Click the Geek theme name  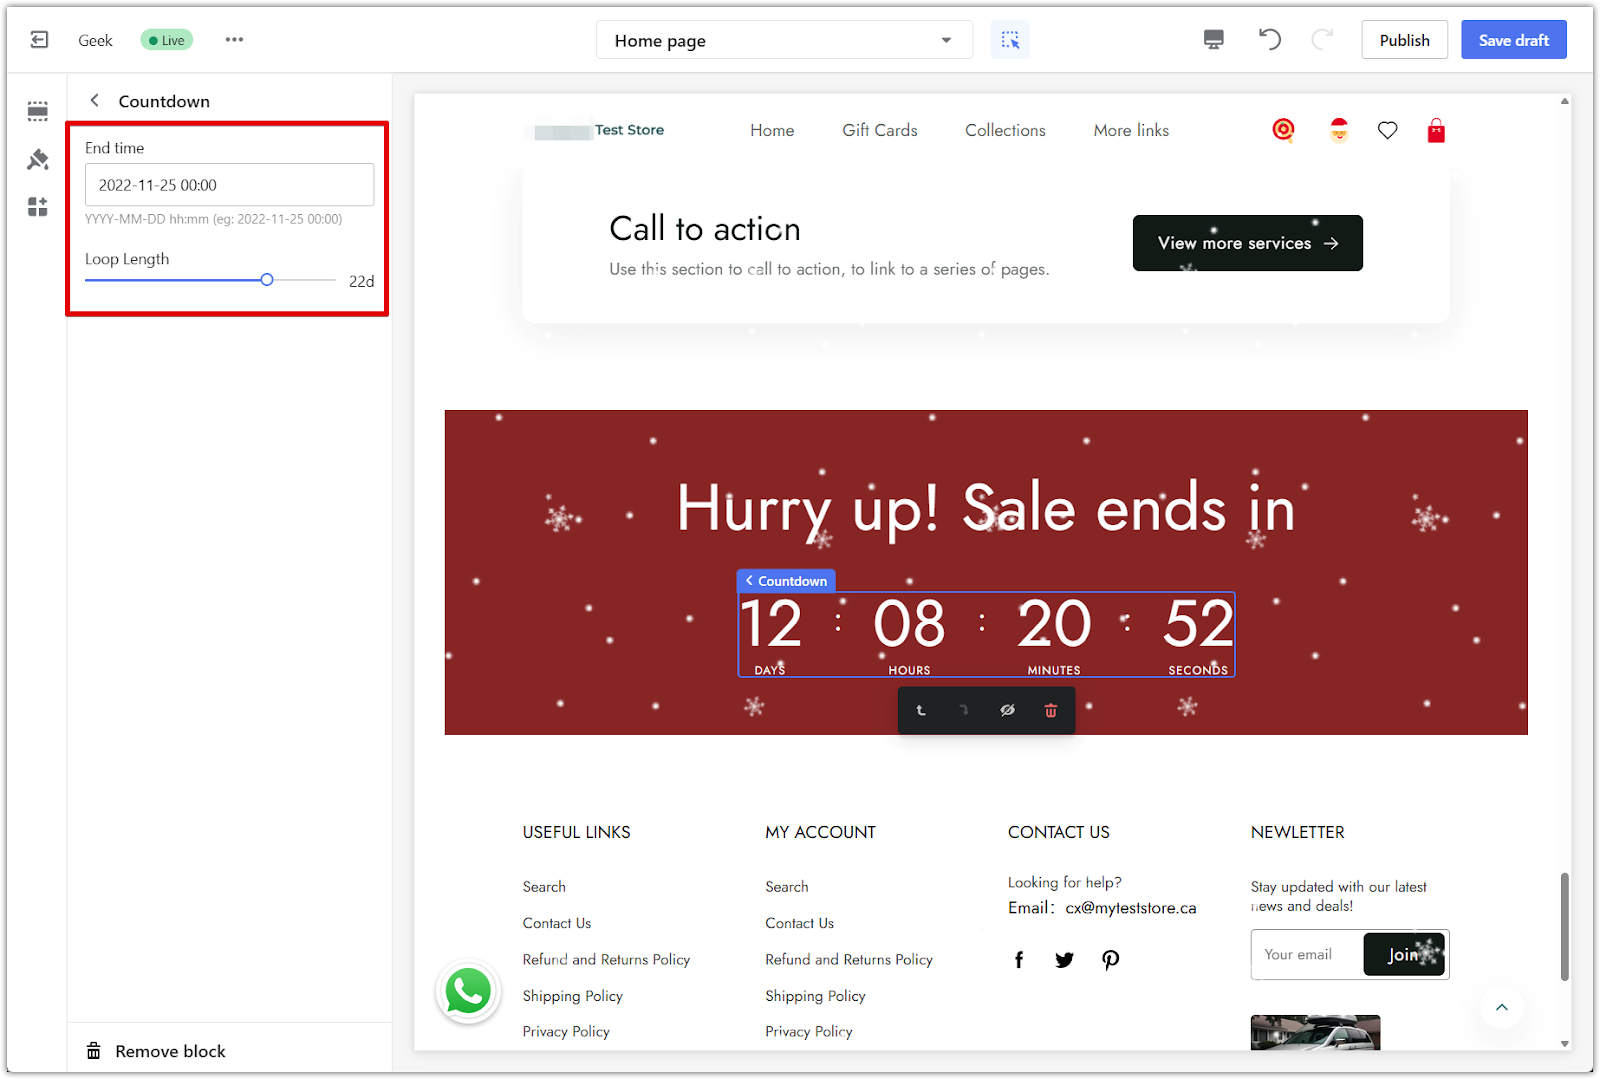pyautogui.click(x=95, y=40)
